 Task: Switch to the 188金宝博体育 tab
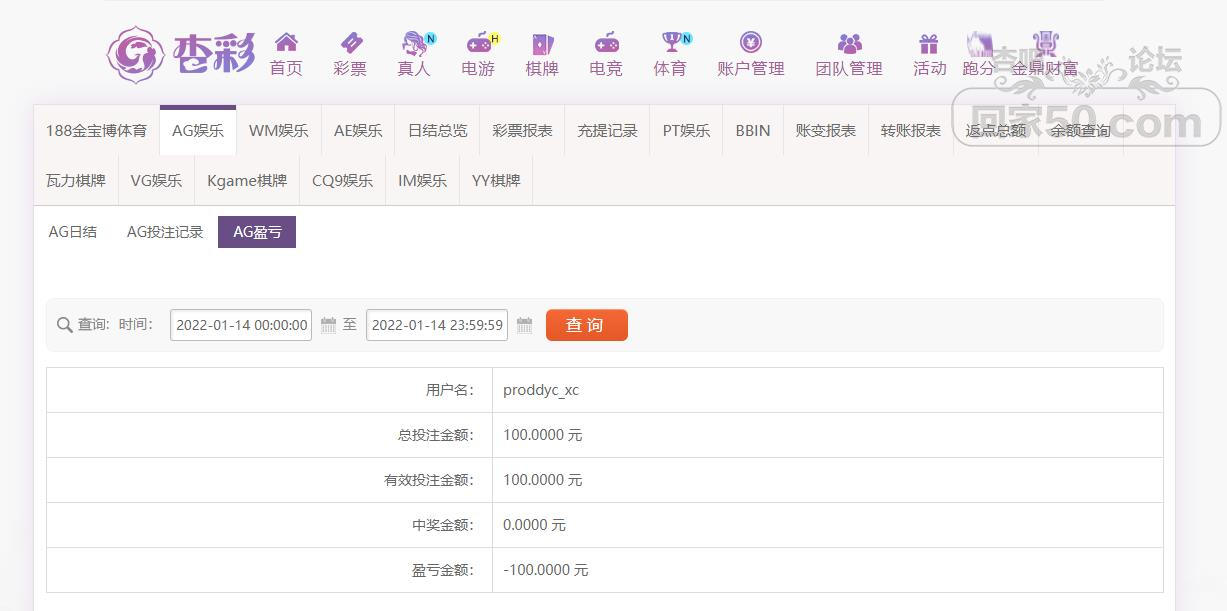[96, 130]
